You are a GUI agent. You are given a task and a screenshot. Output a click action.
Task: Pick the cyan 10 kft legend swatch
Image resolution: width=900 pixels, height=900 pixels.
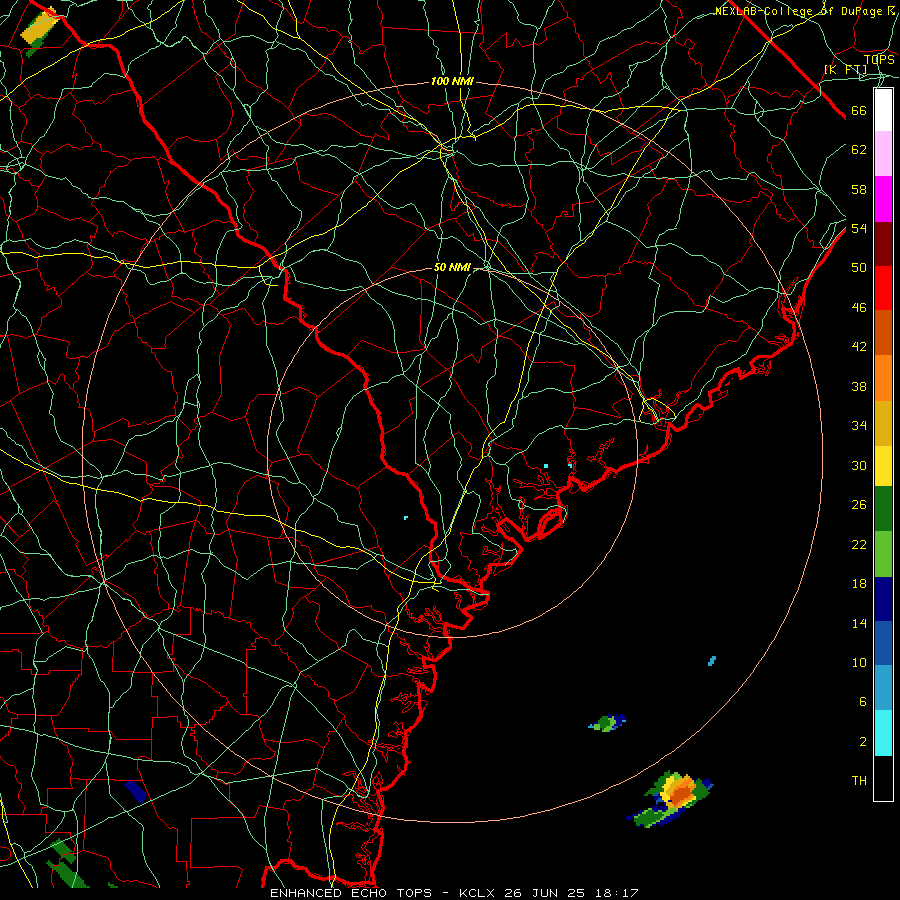883,733
